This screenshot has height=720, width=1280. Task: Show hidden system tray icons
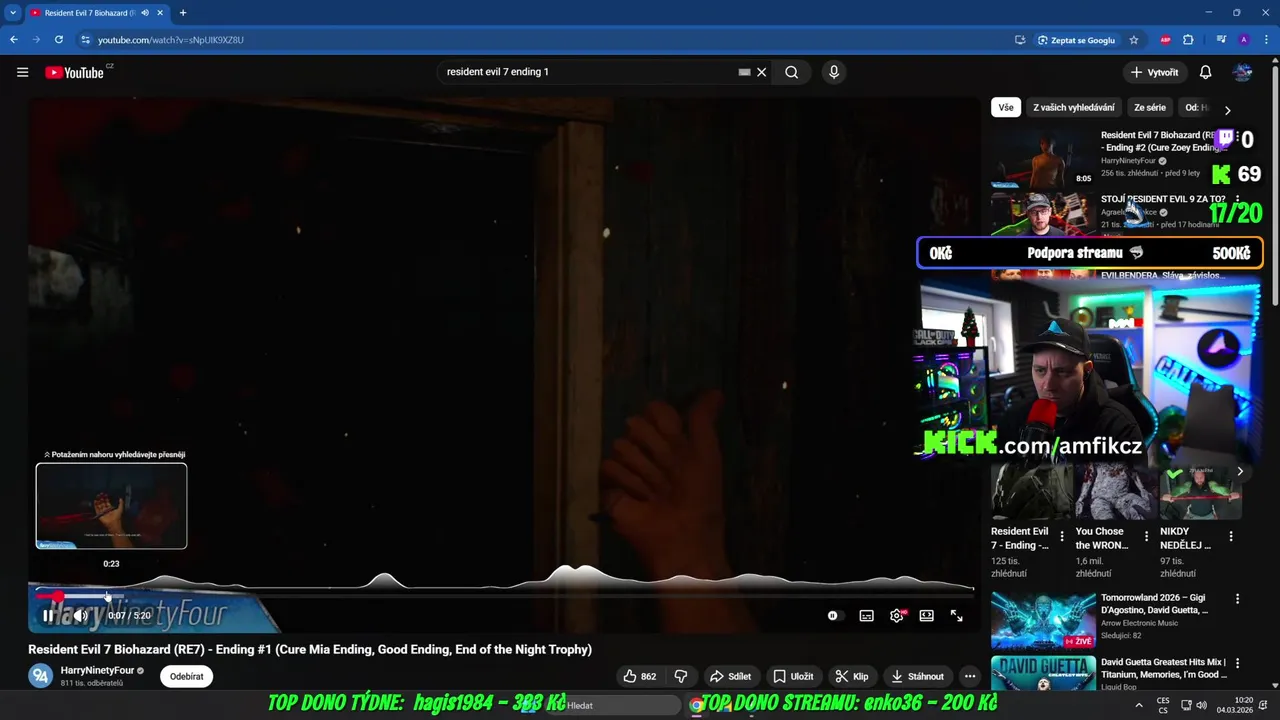(x=1138, y=705)
